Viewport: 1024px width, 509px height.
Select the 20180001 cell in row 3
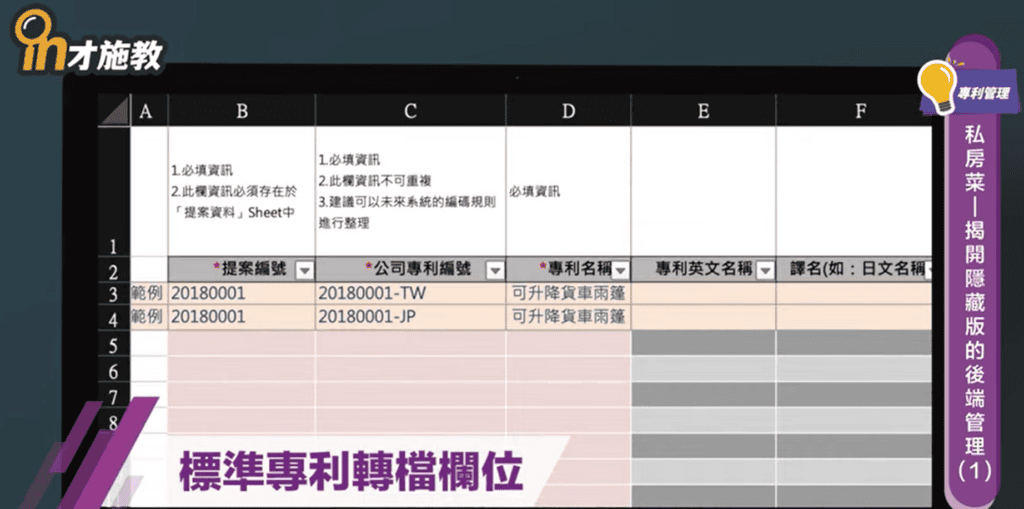coord(241,293)
